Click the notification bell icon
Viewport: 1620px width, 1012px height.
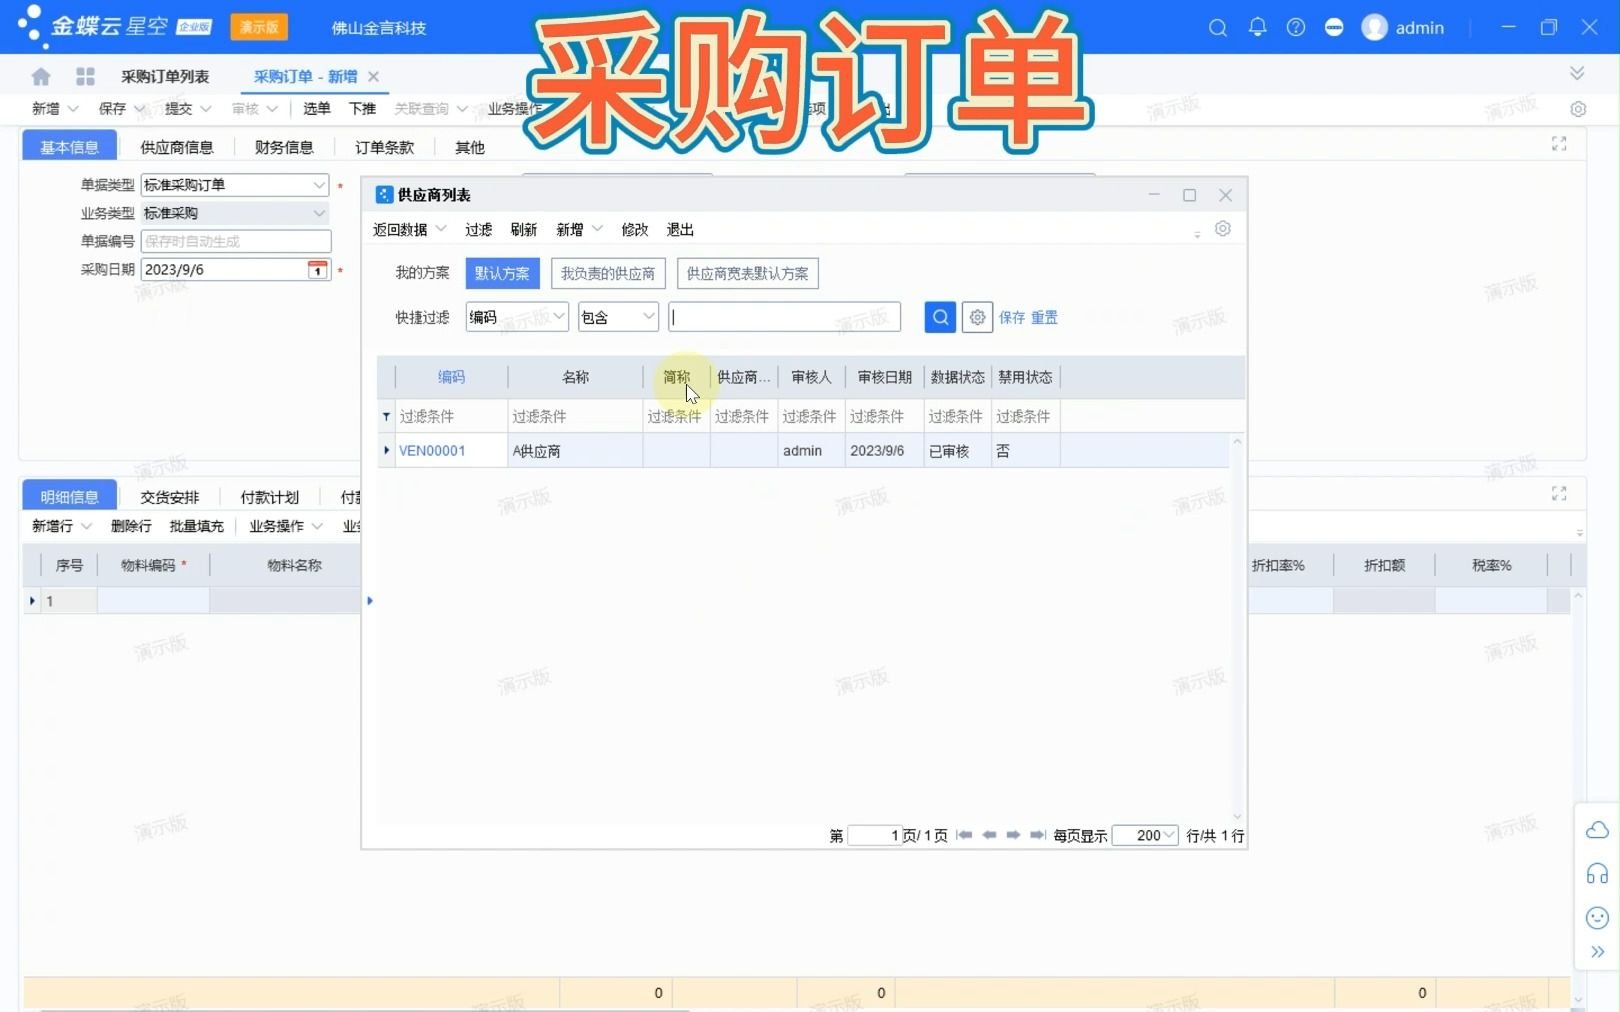[x=1257, y=27]
